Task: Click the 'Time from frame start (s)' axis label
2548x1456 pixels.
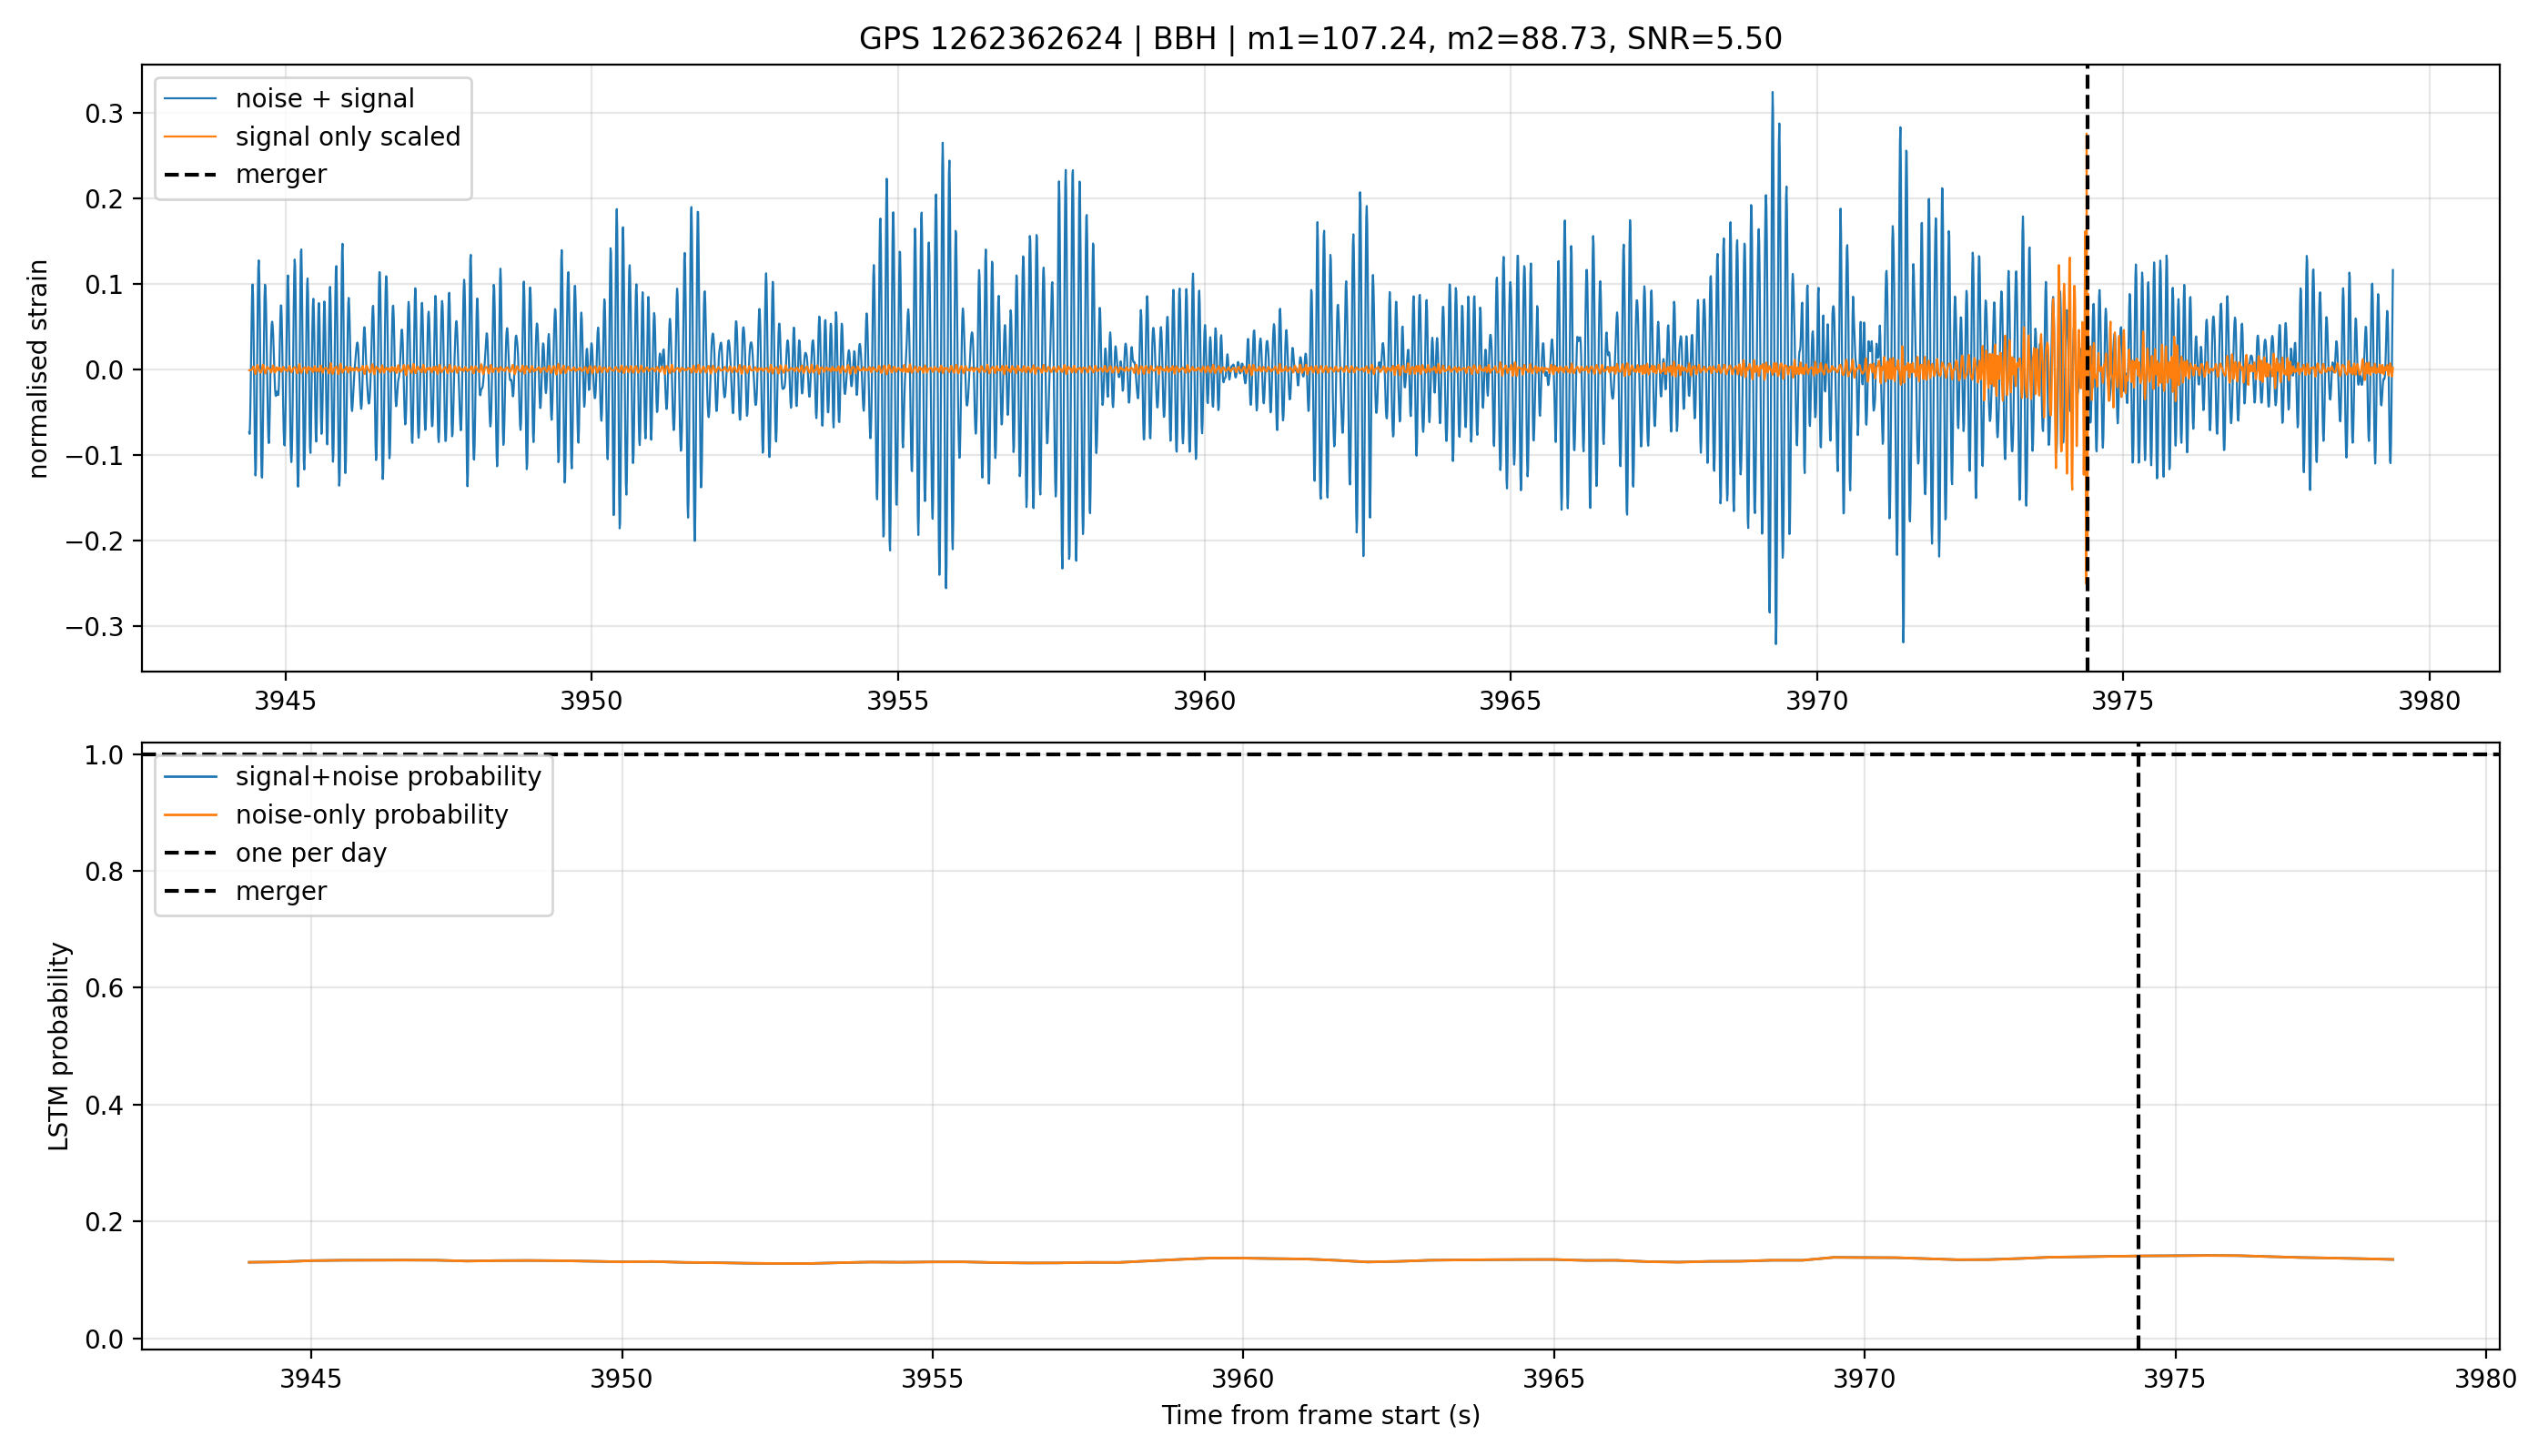Action: 1320,1416
